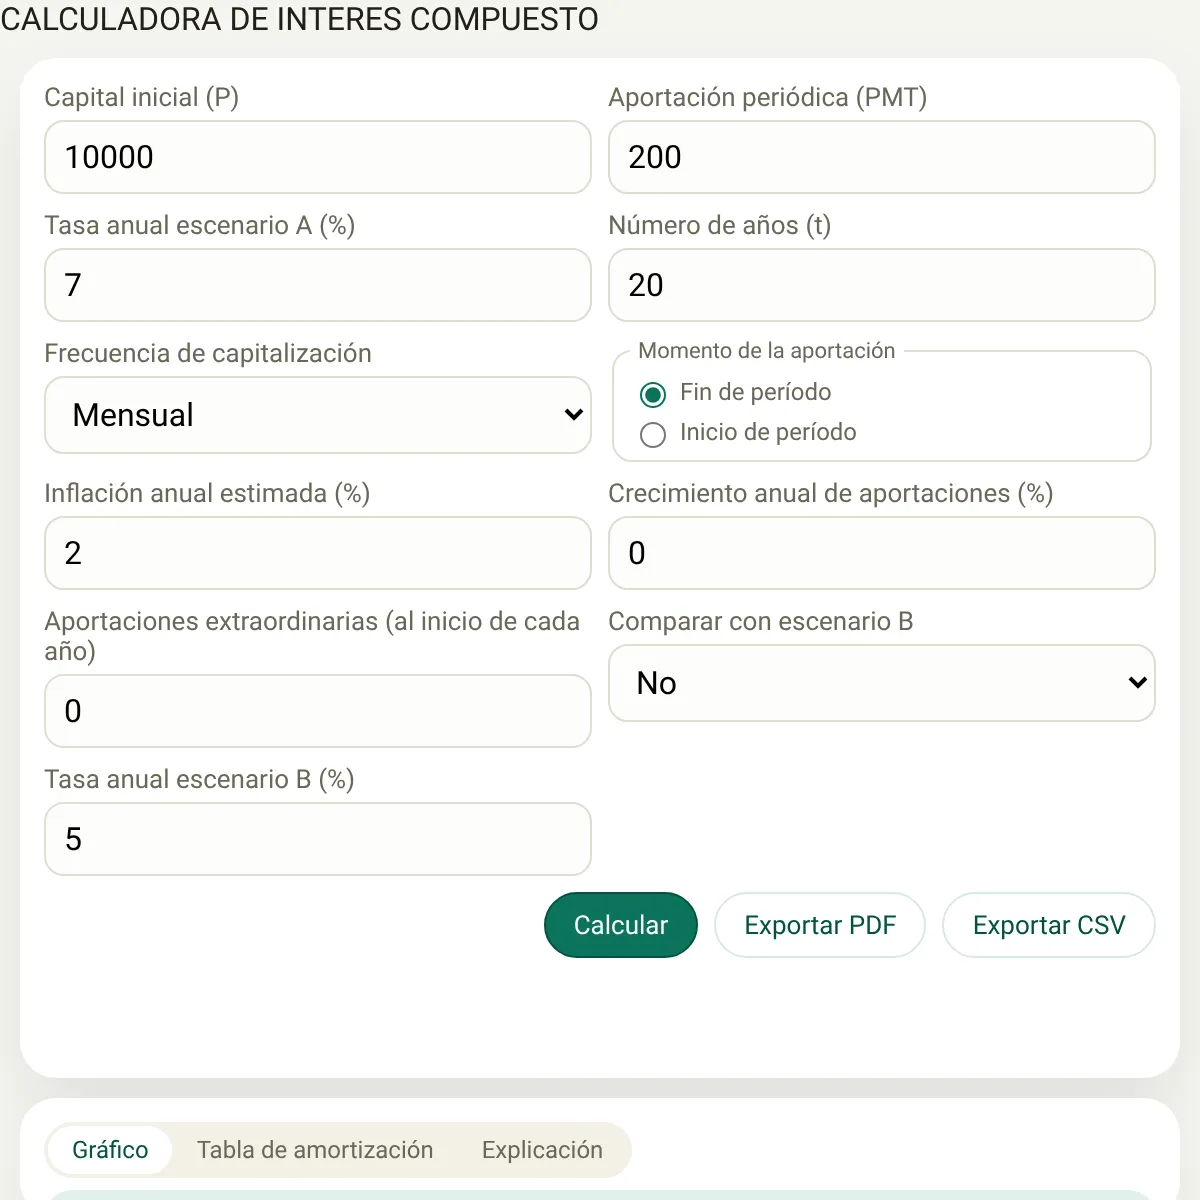Click the 'Aportación periódica (PMT)' input
This screenshot has height=1200, width=1200.
click(881, 157)
